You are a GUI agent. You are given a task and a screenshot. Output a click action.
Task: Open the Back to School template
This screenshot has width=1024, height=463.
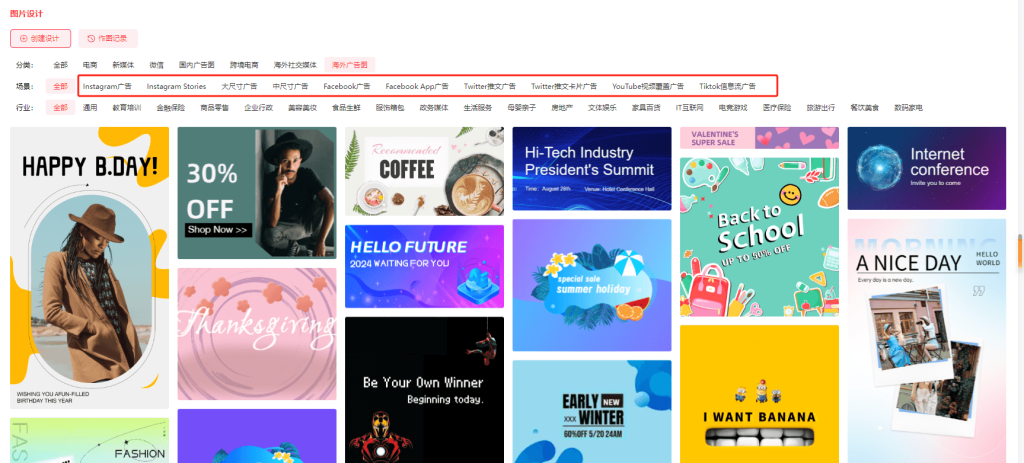tap(760, 237)
